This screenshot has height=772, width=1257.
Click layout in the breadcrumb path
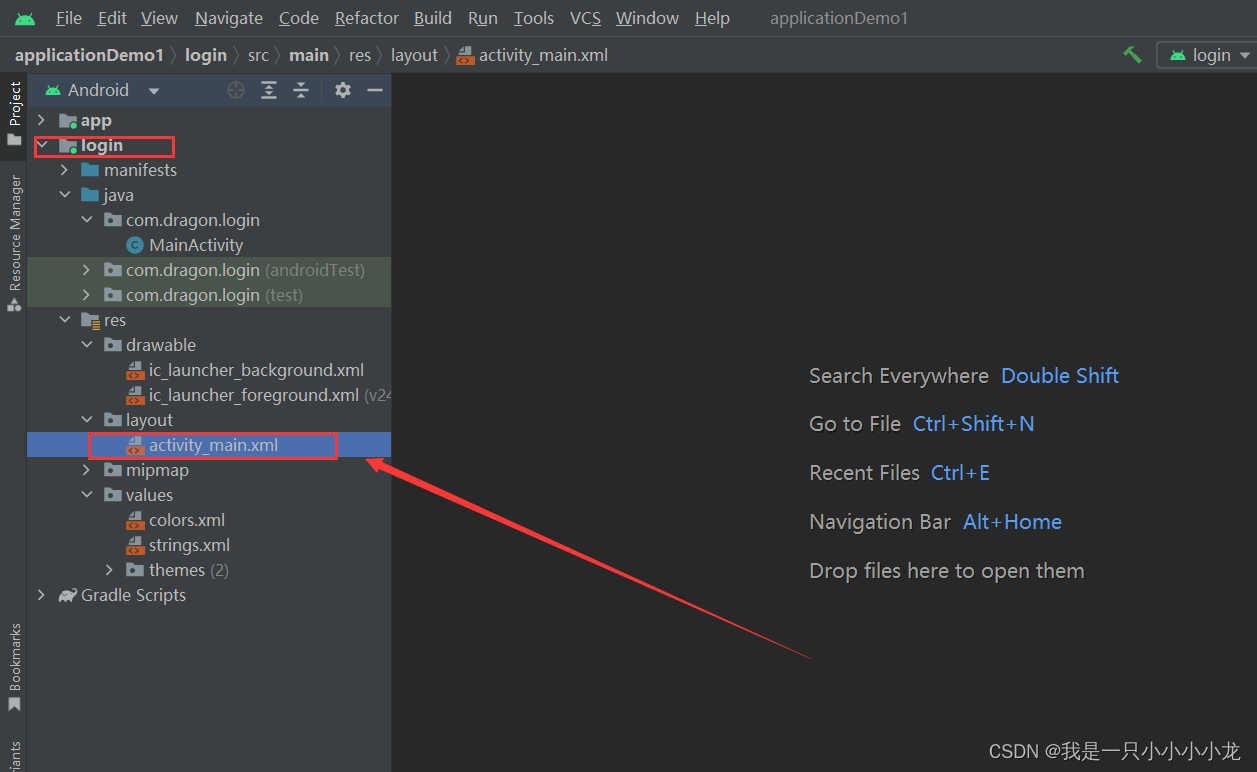[414, 55]
